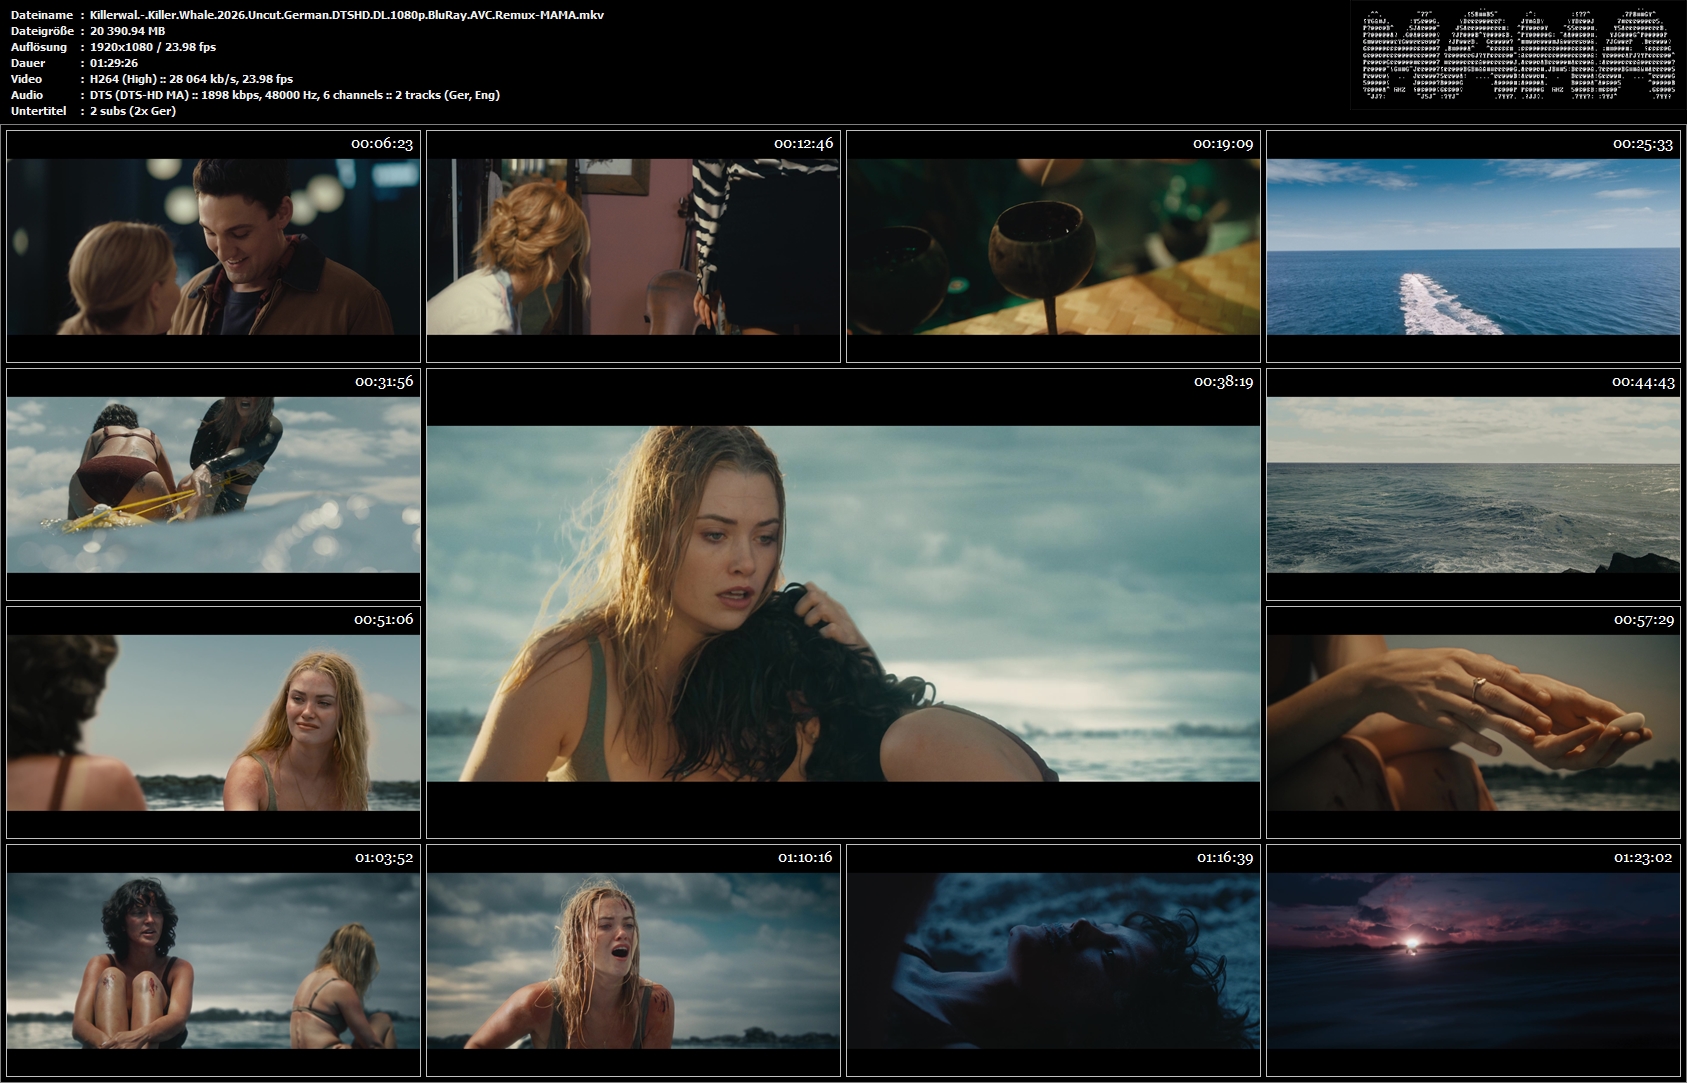Select the thumbnail timestamped 00:19:09

point(1053,246)
